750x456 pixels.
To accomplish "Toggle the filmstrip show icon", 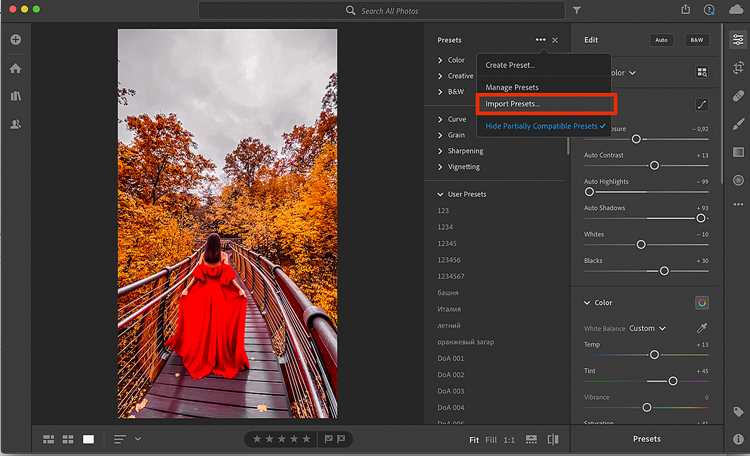I will click(531, 439).
